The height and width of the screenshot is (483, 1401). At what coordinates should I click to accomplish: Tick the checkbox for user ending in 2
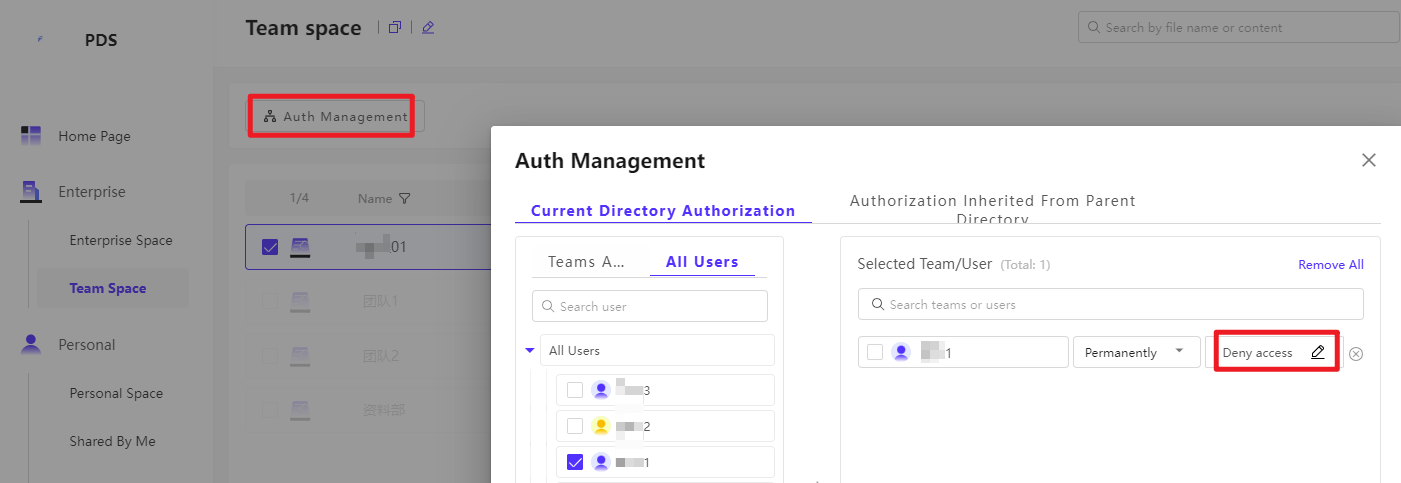coord(575,426)
